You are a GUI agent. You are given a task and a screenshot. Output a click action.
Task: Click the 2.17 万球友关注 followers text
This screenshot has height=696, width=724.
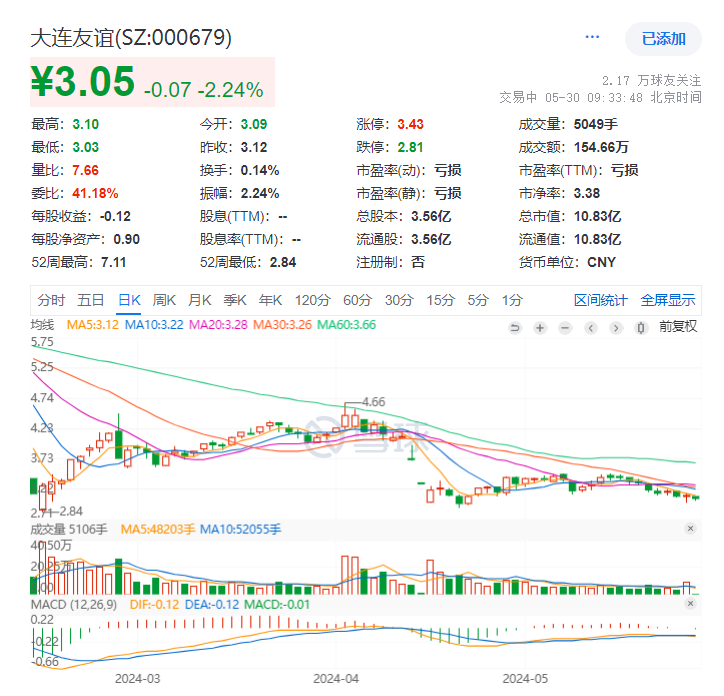pos(652,81)
